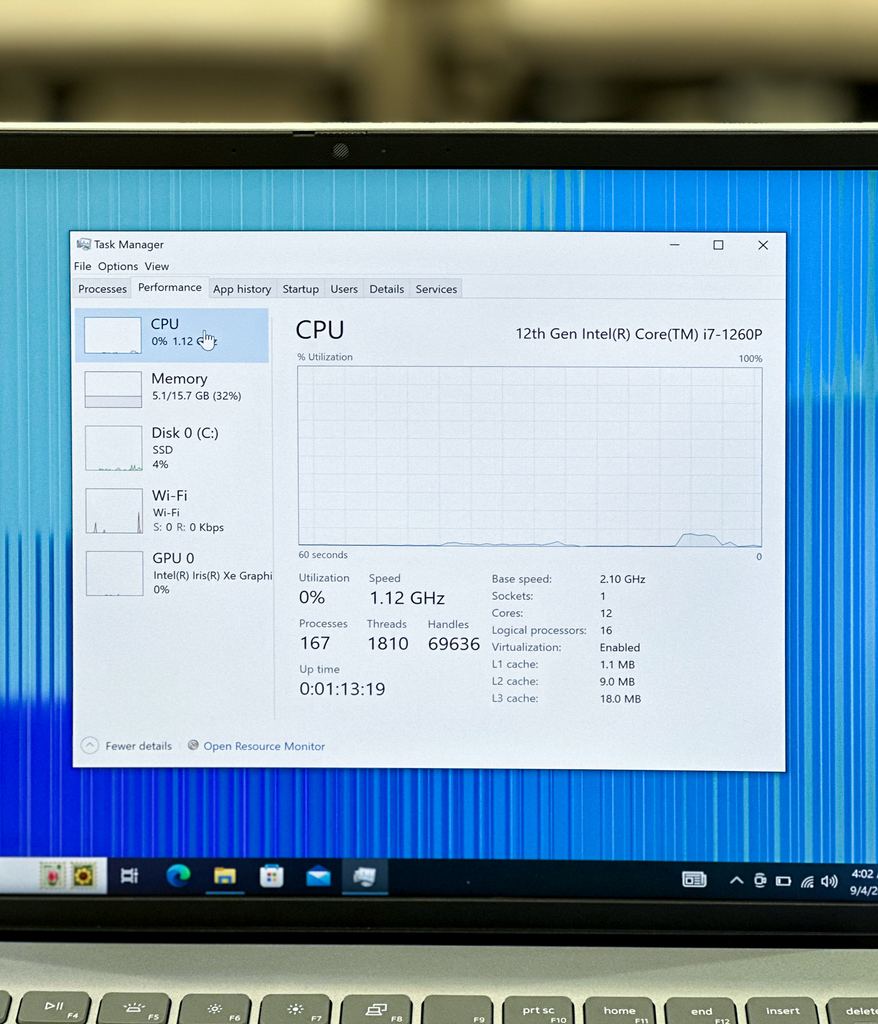Select the CPU entry in sidebar
Image resolution: width=878 pixels, height=1024 pixels.
[172, 335]
